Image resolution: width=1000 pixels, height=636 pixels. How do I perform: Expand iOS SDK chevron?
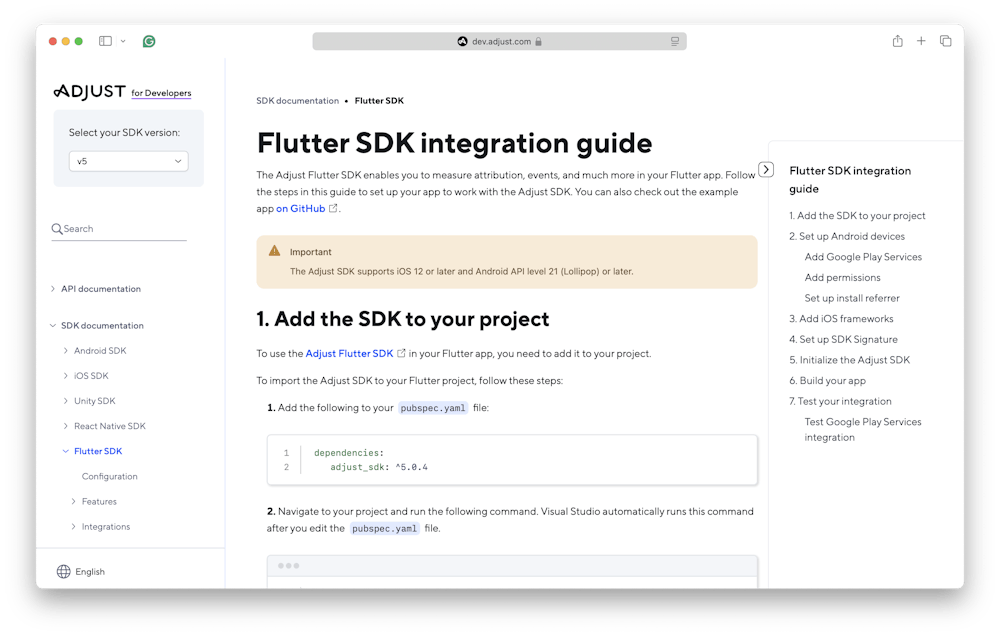tap(65, 376)
